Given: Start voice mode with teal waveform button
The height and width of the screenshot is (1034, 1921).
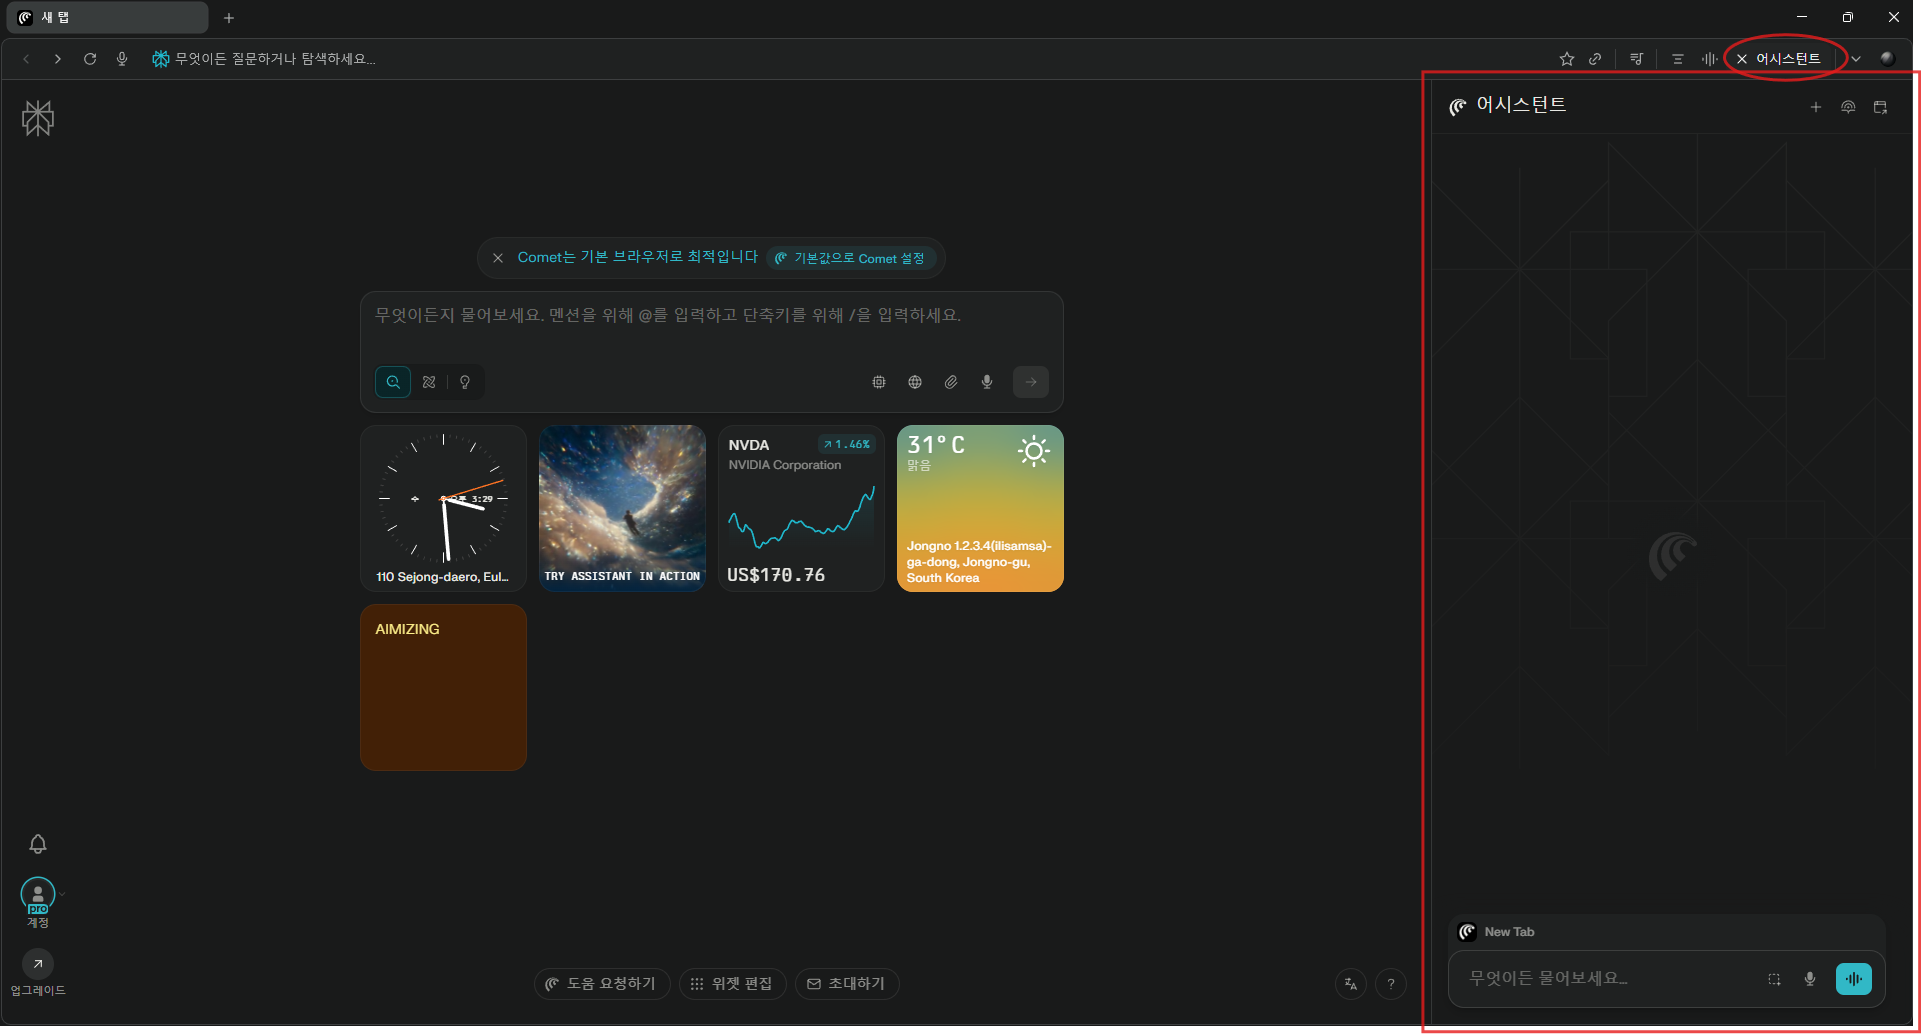Looking at the screenshot, I should tap(1854, 979).
